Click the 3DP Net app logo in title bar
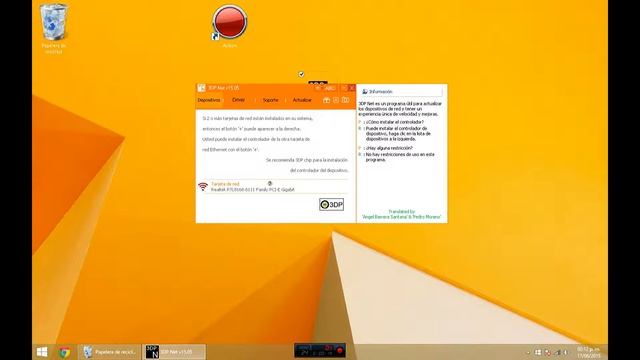 pyautogui.click(x=201, y=88)
